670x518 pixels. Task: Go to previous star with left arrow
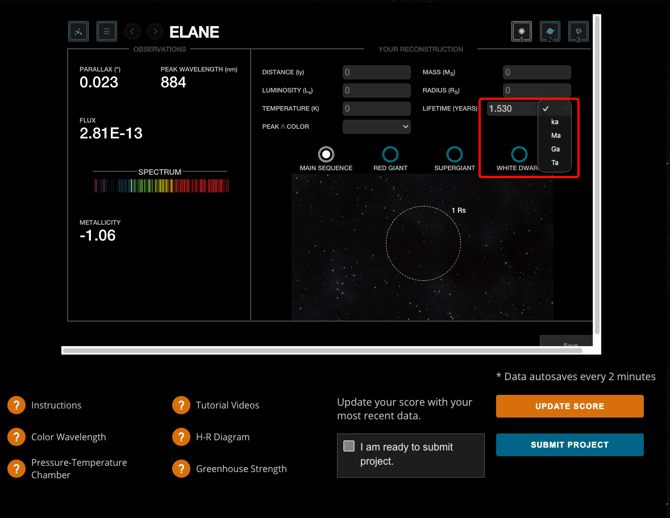tap(132, 31)
